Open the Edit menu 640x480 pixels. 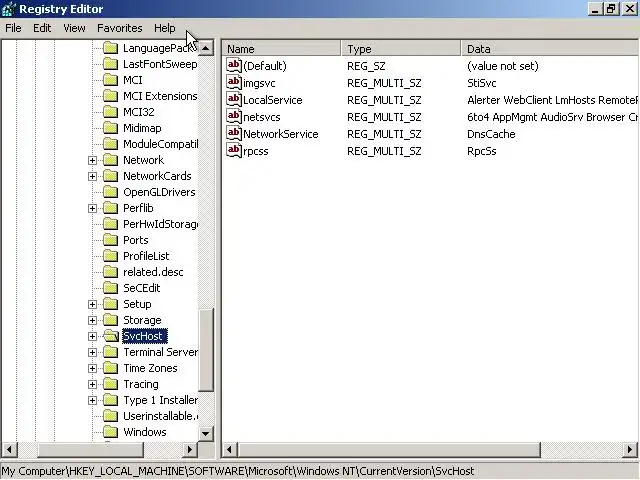tap(42, 28)
